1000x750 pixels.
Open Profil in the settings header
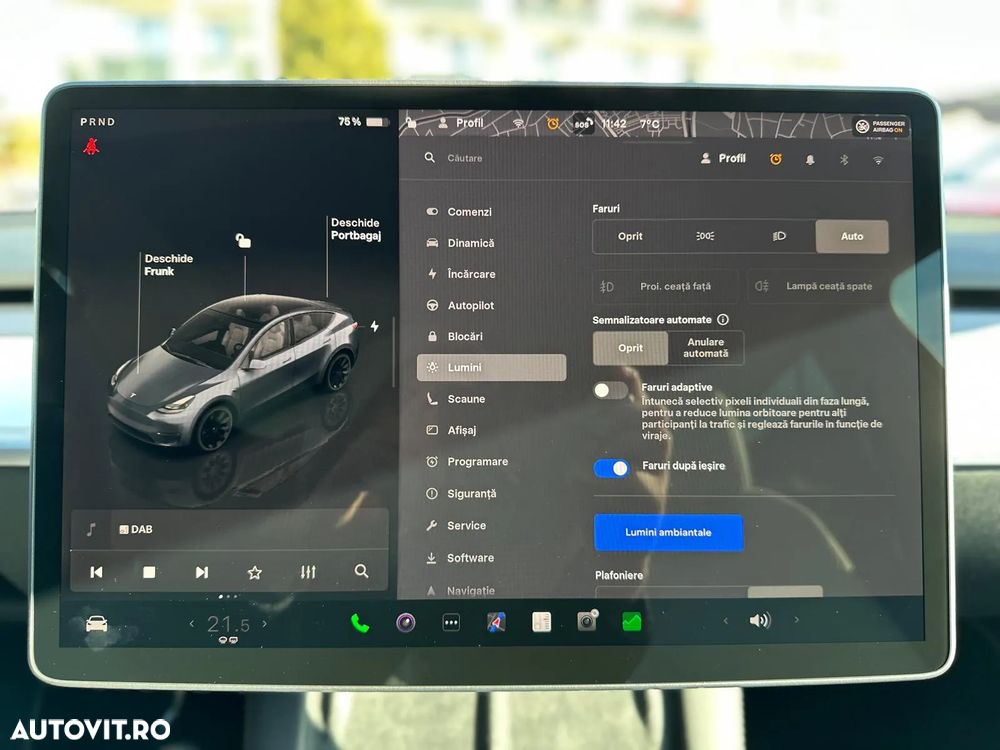[723, 158]
